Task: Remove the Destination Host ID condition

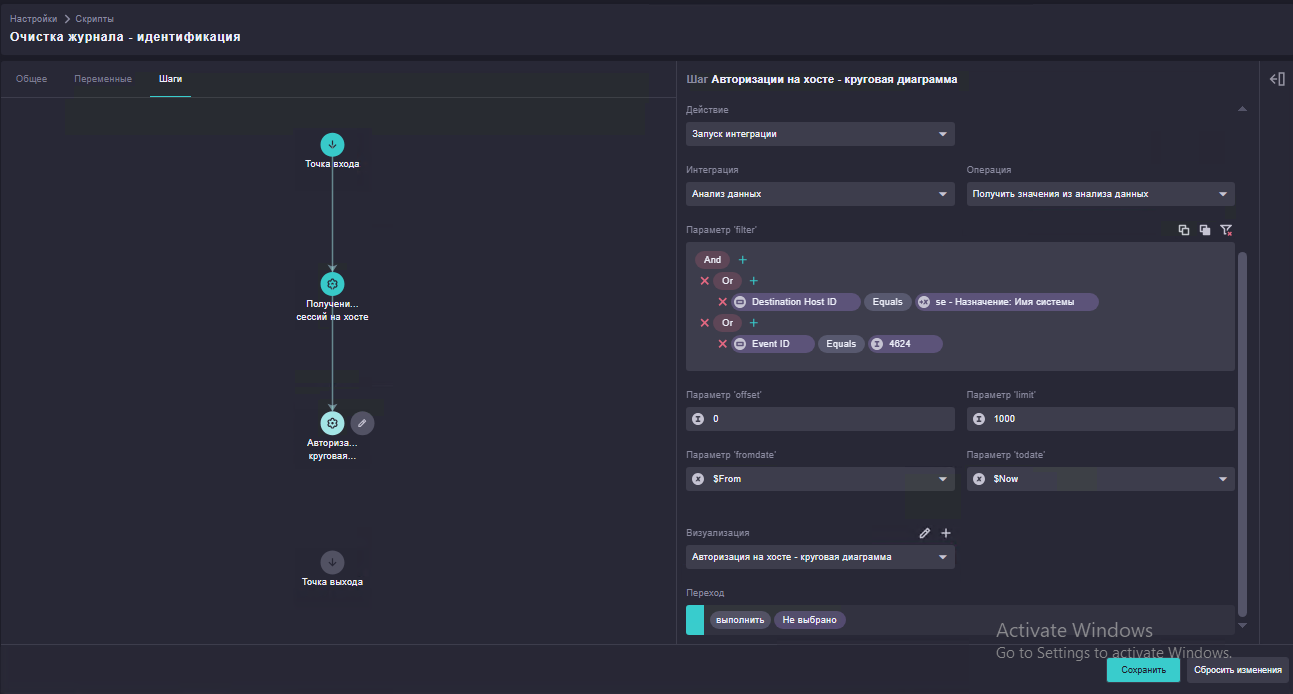Action: tap(722, 302)
